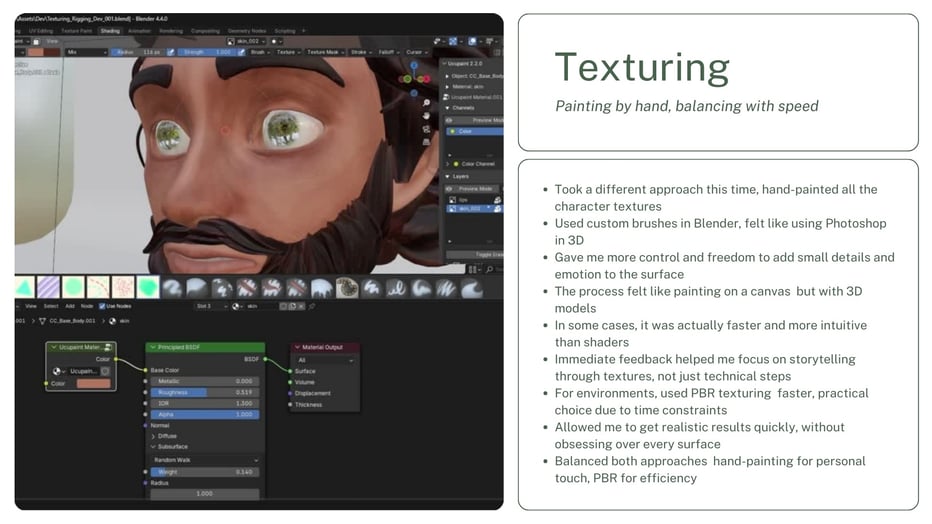Click the green Y axis gizmo ball
The width and height of the screenshot is (932, 524).
click(x=407, y=78)
